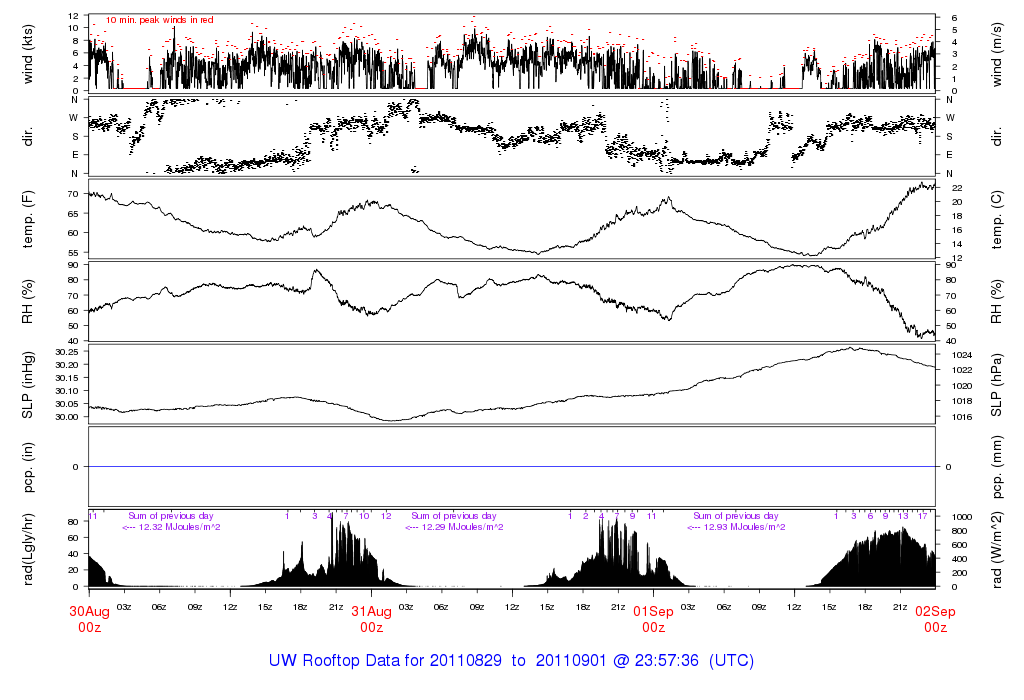Click the 'SLP (inHg)' axis label
Screen dimensions: 1024x700
[28, 385]
